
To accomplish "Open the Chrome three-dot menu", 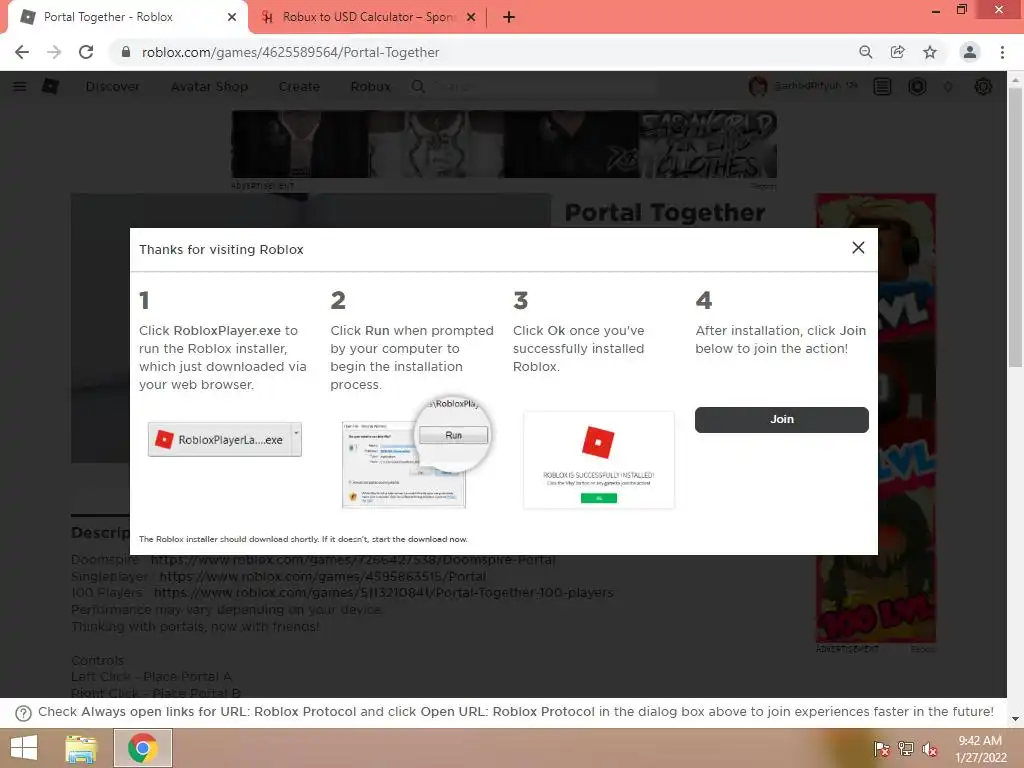I will coord(1002,52).
